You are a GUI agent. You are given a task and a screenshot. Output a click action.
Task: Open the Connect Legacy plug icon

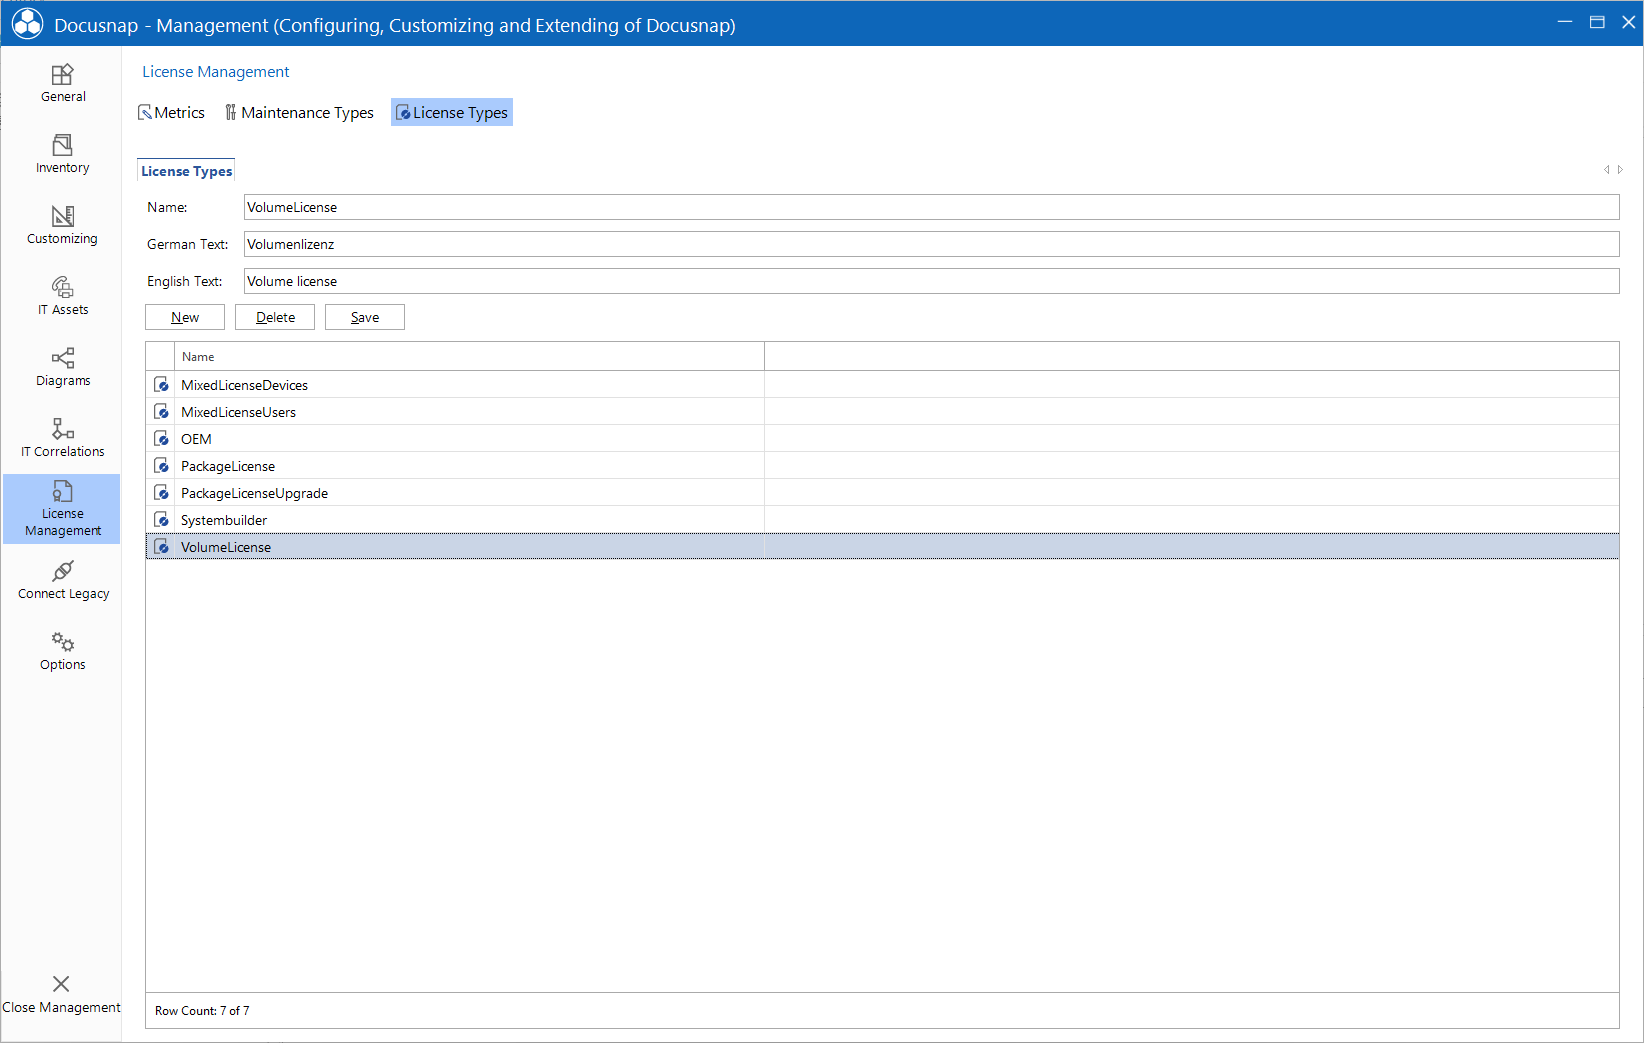point(62,571)
